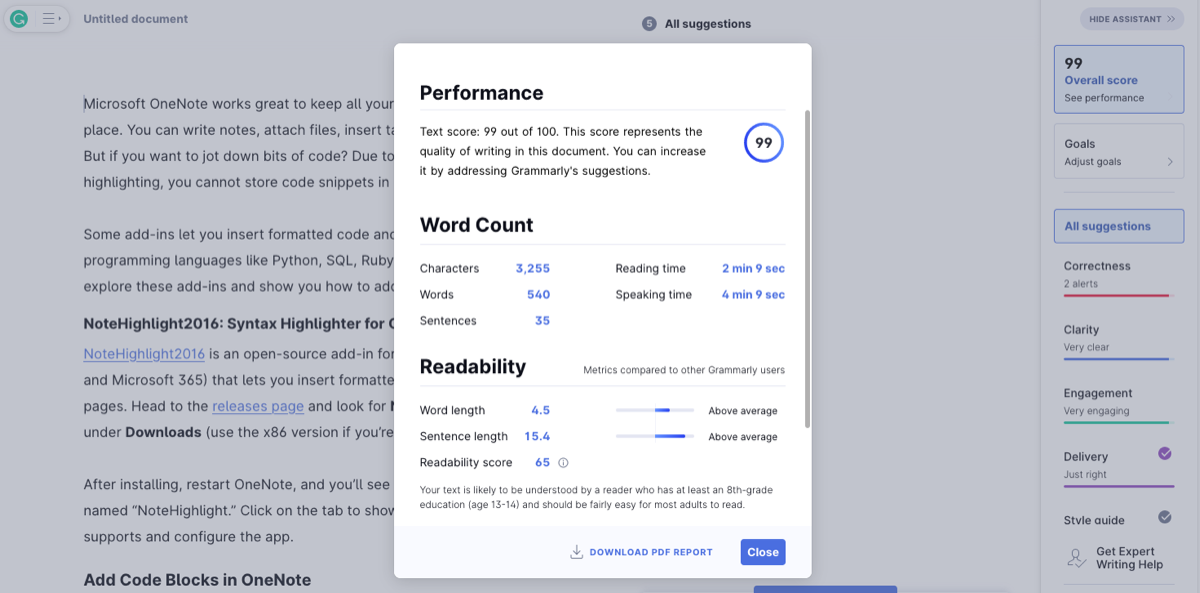
Task: Click the 'Some add-ins let you insert' paragraph line
Action: [239, 235]
